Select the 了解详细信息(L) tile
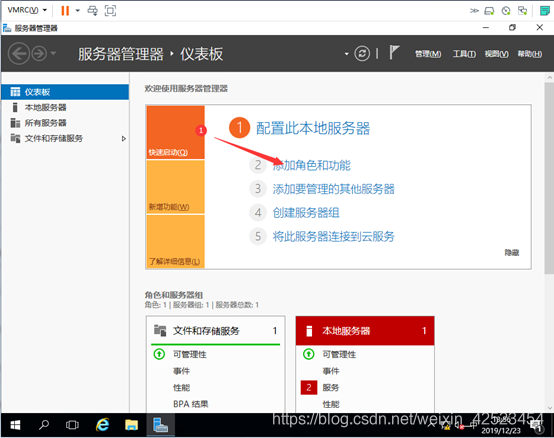Screen dimensions: 554x438 click(176, 241)
